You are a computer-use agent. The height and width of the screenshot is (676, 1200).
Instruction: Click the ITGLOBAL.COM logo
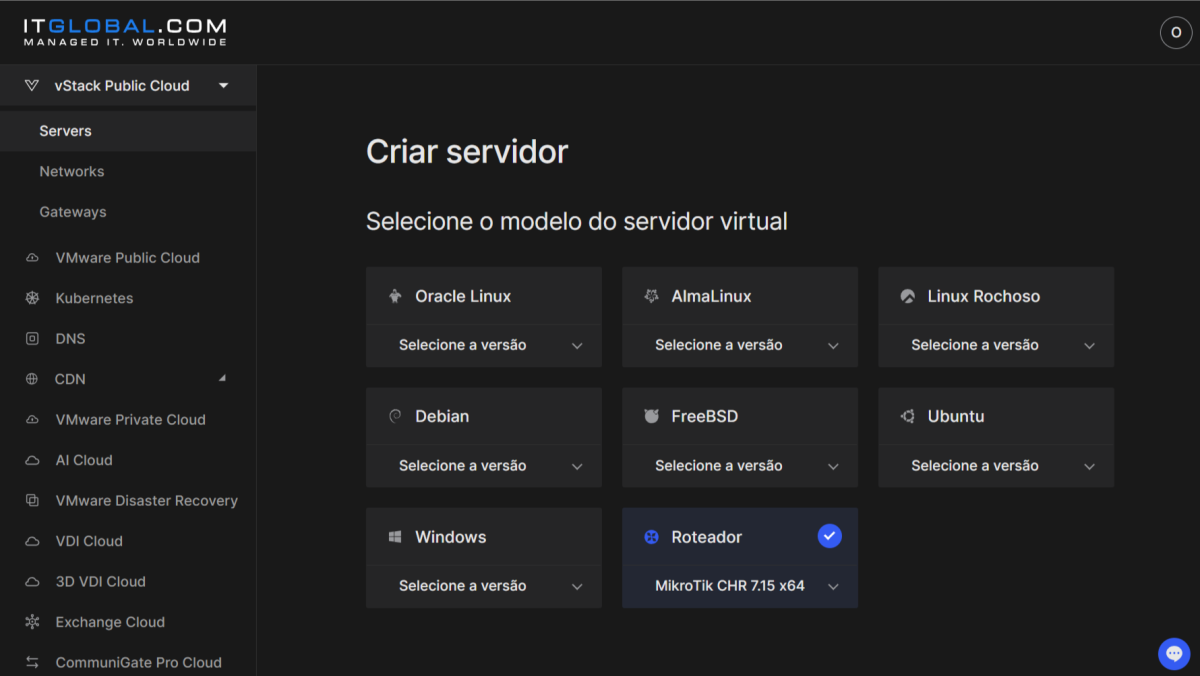click(125, 32)
